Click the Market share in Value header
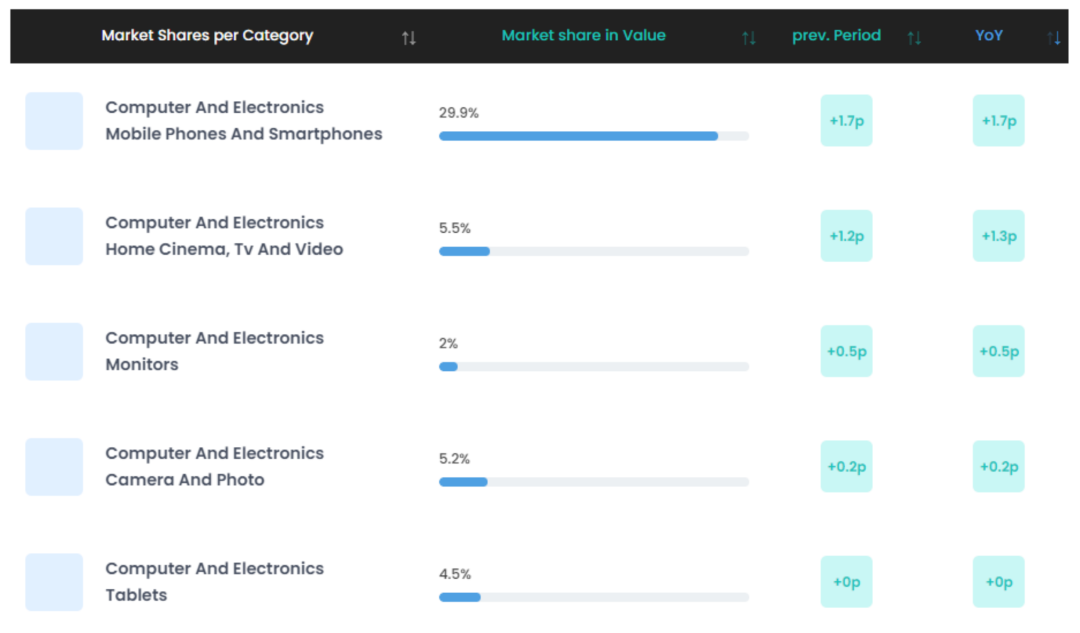Image resolution: width=1080 pixels, height=633 pixels. 583,35
